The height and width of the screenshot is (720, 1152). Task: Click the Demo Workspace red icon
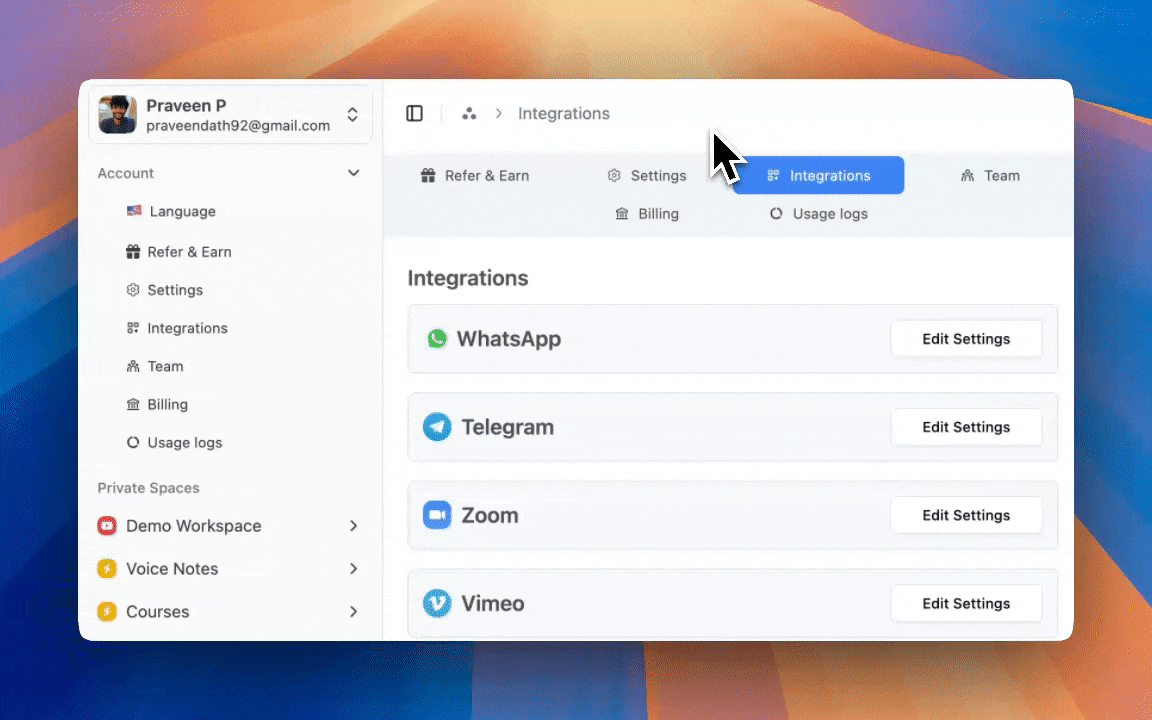pos(107,526)
